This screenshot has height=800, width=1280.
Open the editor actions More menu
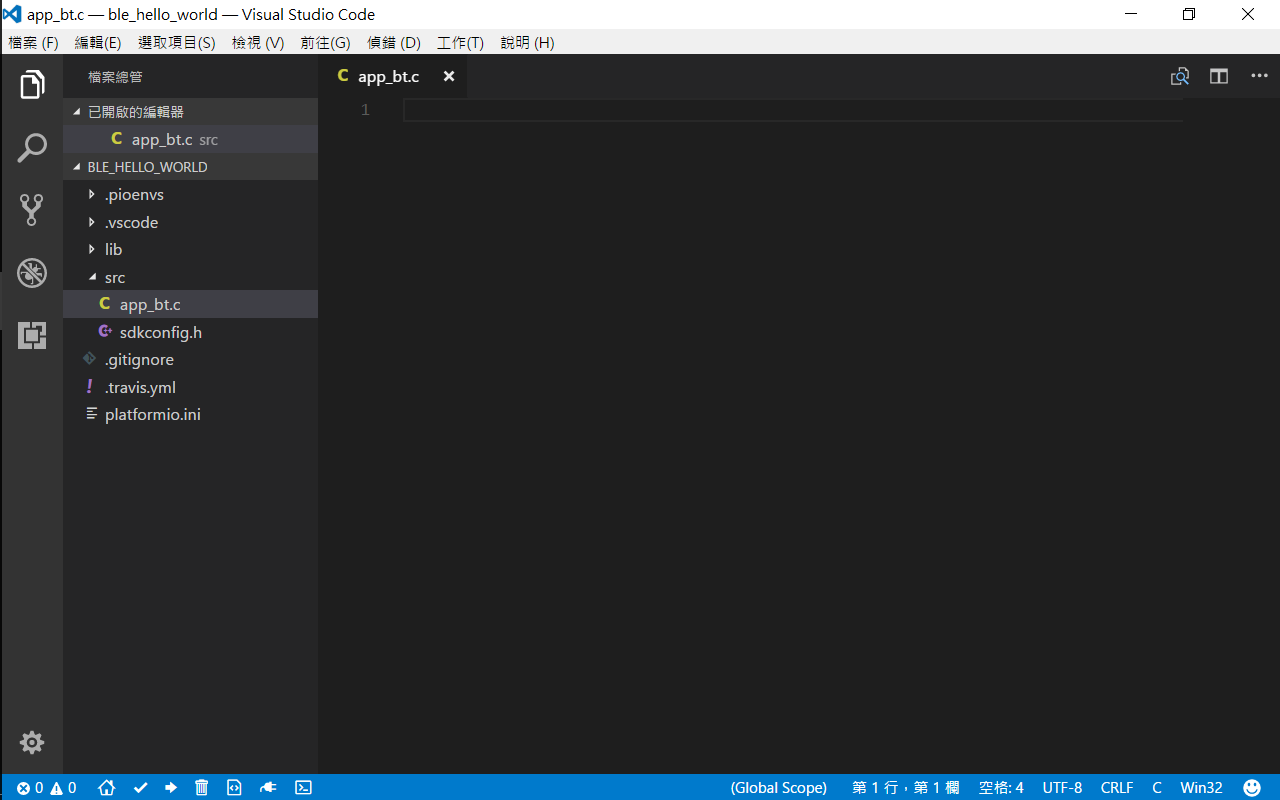tap(1258, 76)
